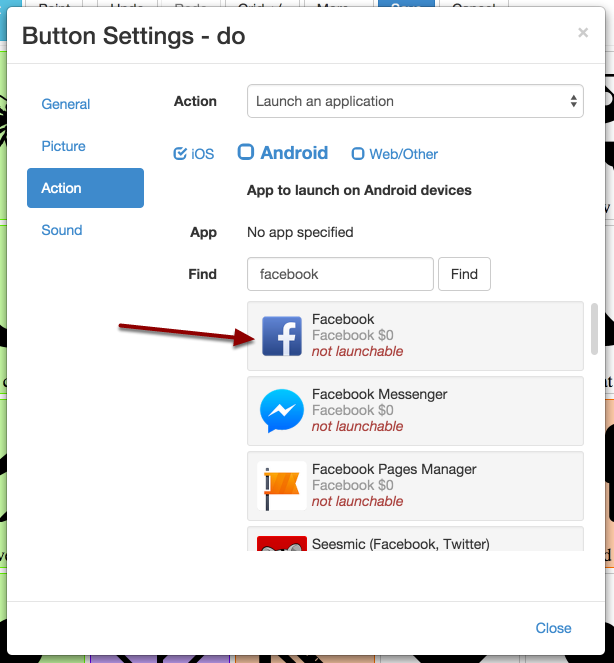Toggle the Web/Other platform checkbox
This screenshot has width=614, height=663.
[358, 153]
